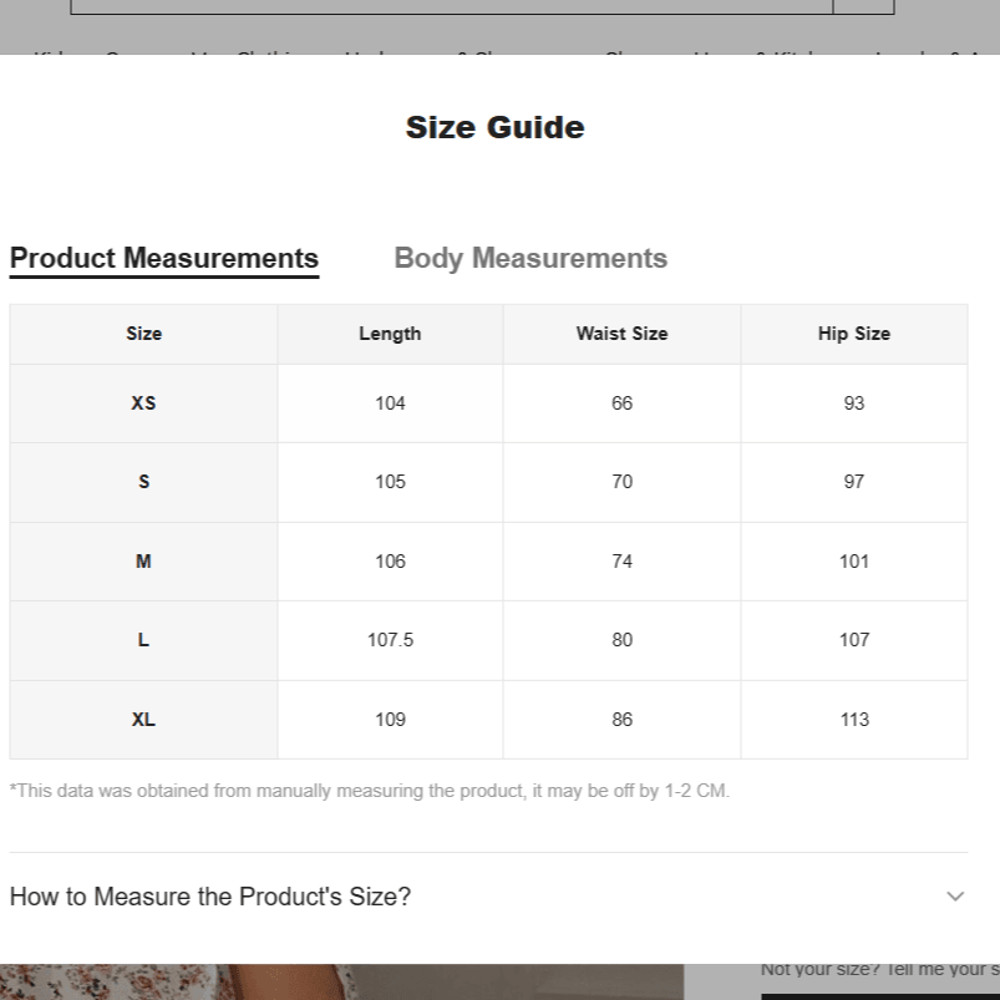Viewport: 1000px width, 1000px height.
Task: Click the search input field behind the modal
Action: [x=450, y=6]
